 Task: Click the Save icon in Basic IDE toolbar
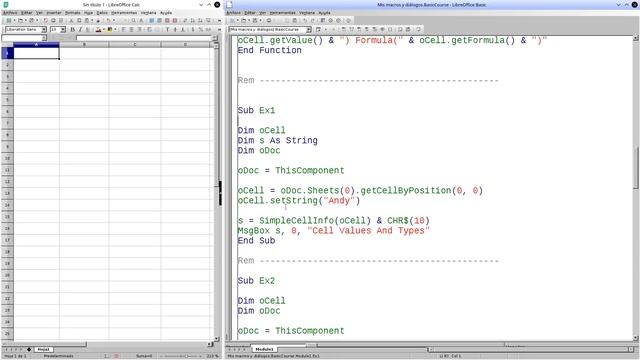point(255,20)
